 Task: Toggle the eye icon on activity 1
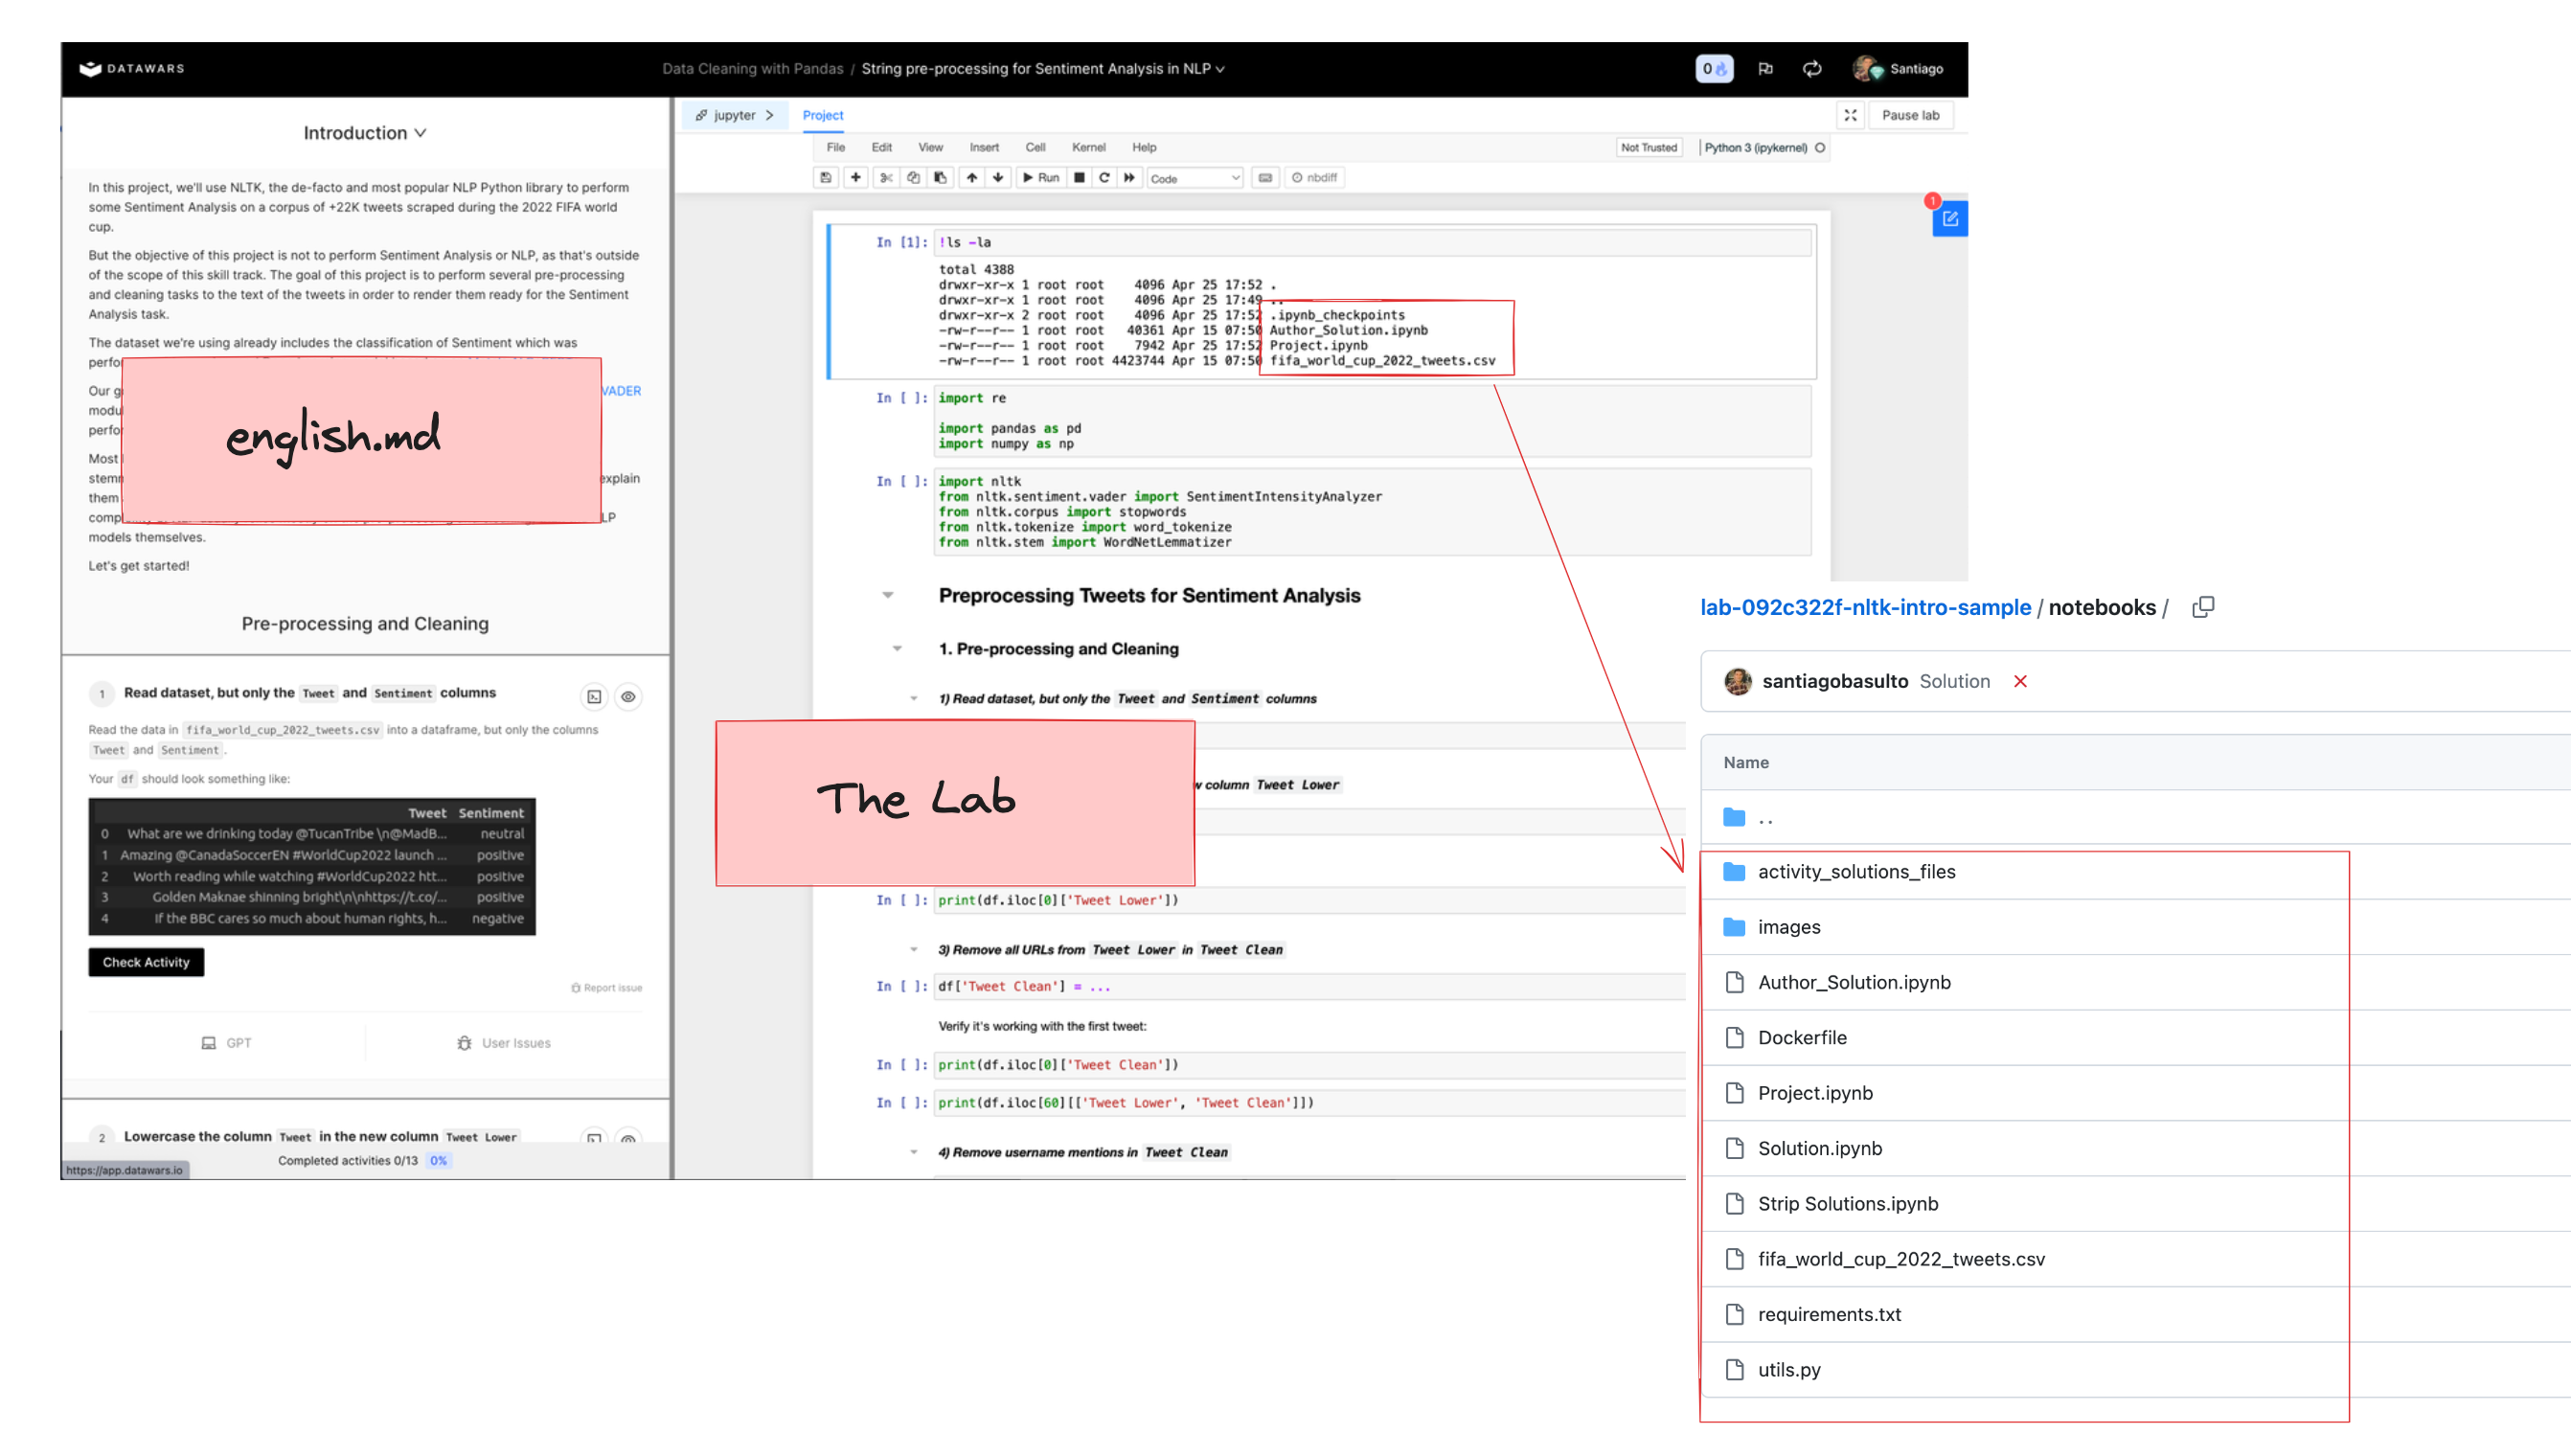click(628, 697)
